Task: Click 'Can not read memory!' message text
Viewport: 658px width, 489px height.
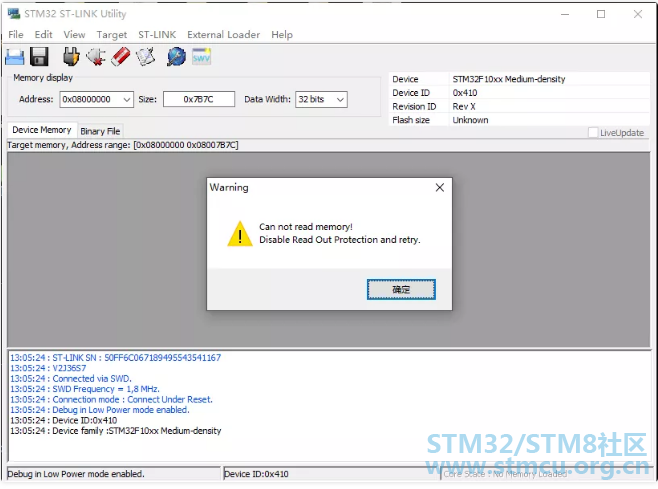Action: (x=306, y=227)
